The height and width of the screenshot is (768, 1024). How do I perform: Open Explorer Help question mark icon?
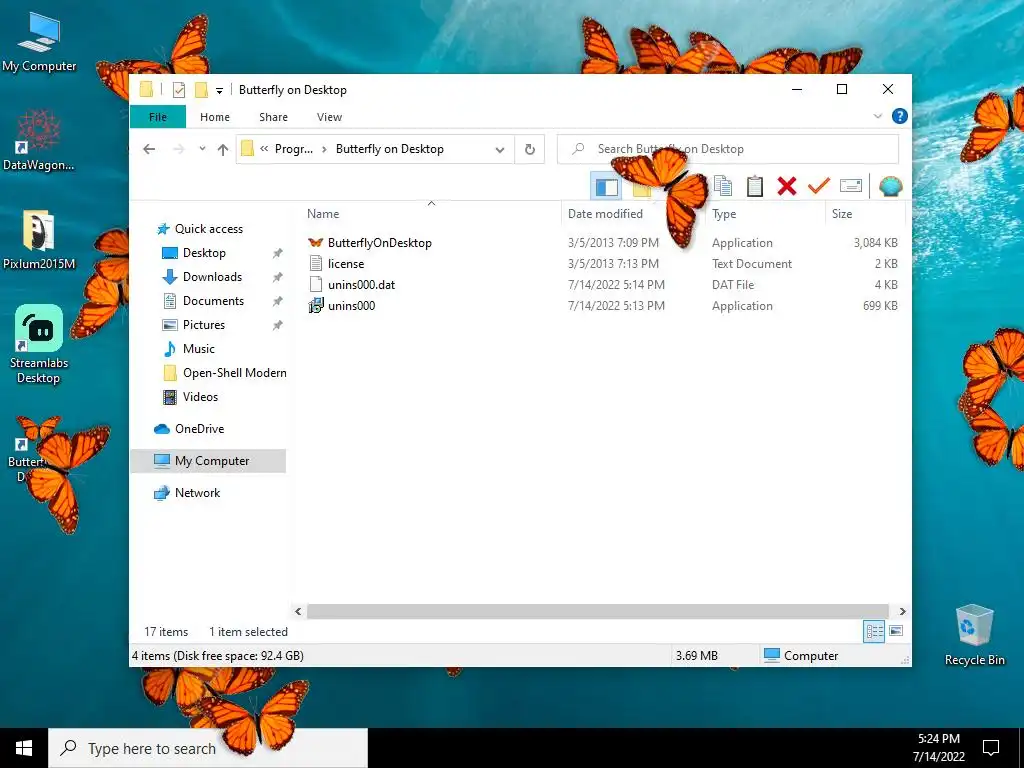899,116
